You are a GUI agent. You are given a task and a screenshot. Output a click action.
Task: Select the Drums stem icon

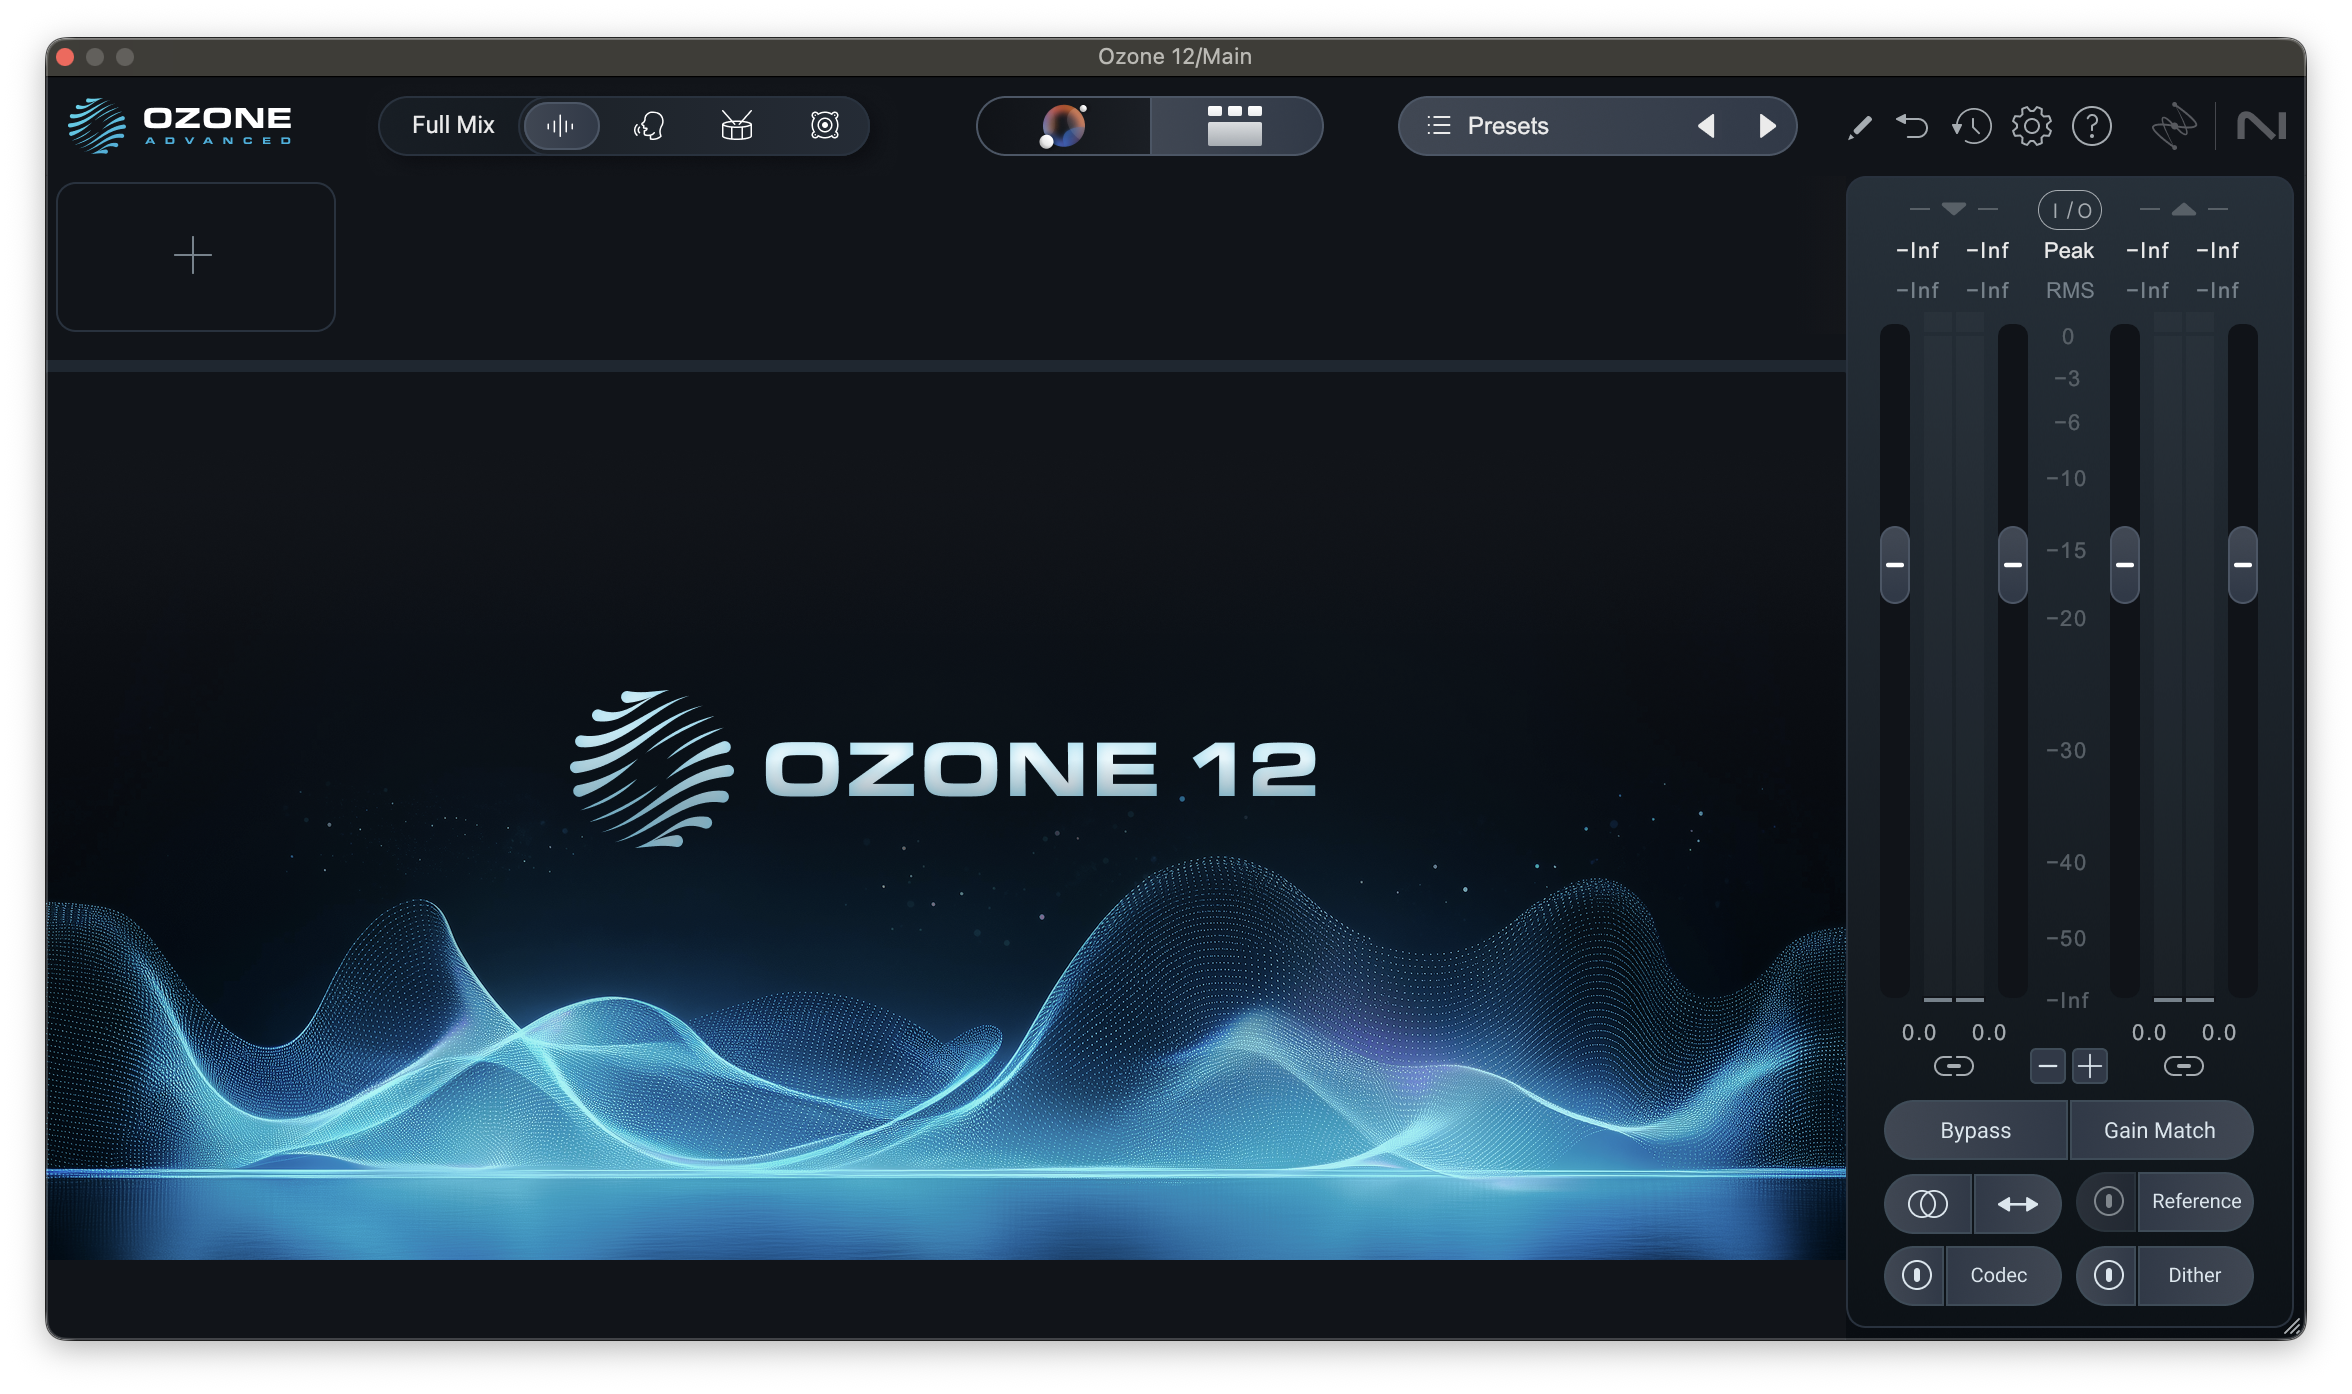(x=735, y=125)
